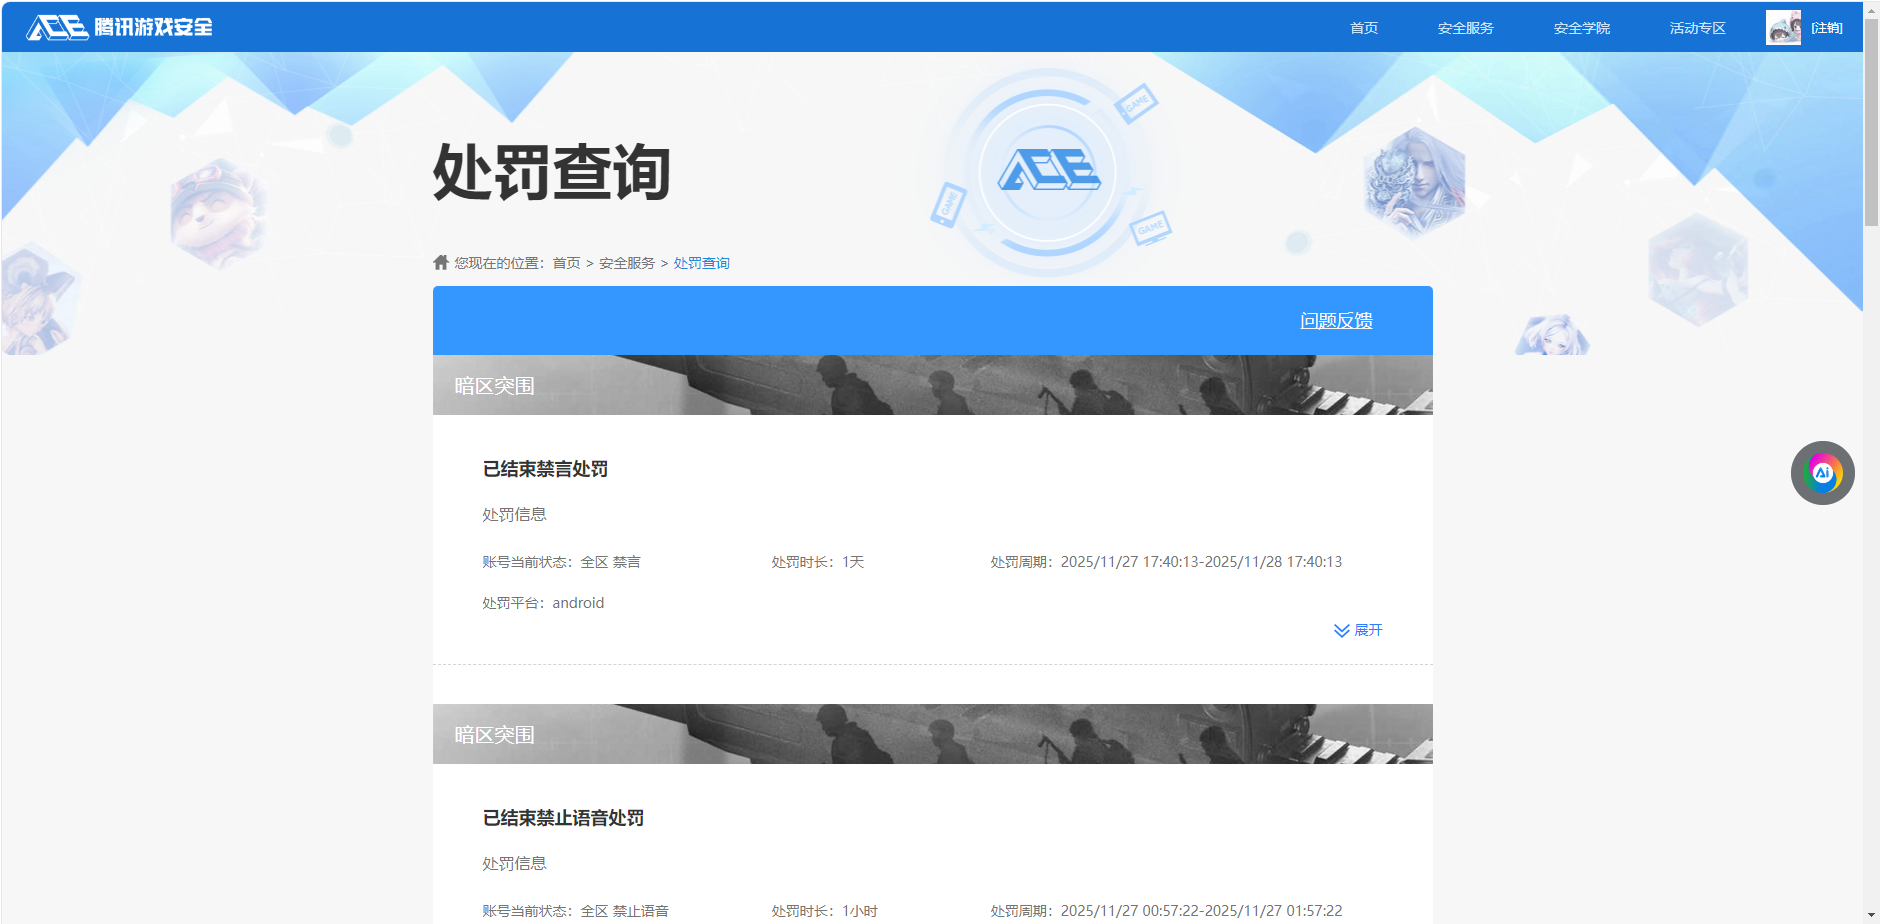Viewport: 1880px width, 924px height.
Task: Click the first 暗区突围 game banner
Action: (932, 384)
